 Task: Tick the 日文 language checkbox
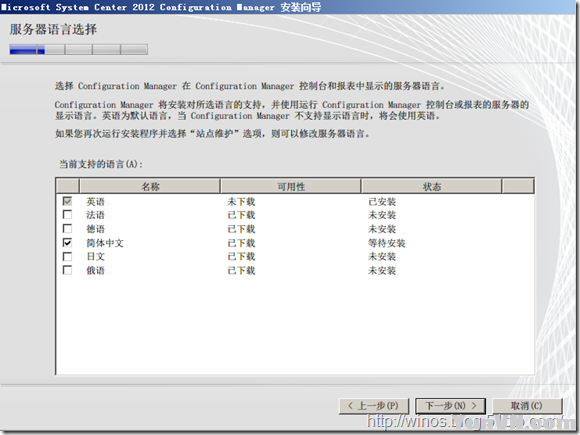67,256
